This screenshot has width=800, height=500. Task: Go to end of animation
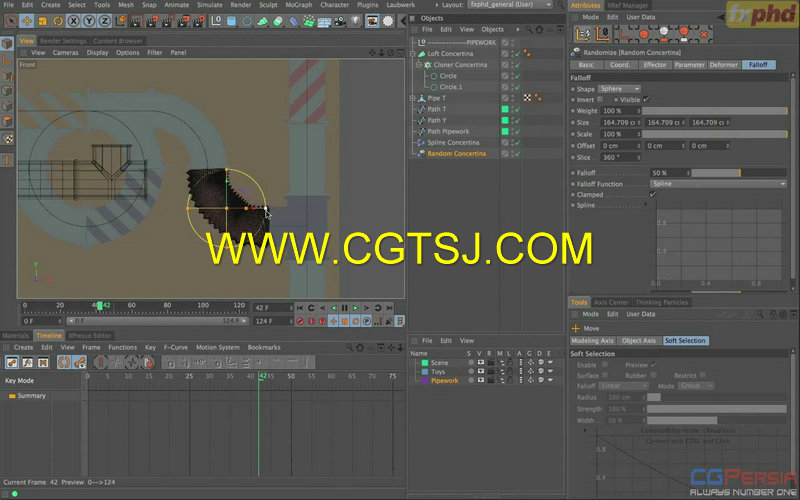pyautogui.click(x=389, y=308)
